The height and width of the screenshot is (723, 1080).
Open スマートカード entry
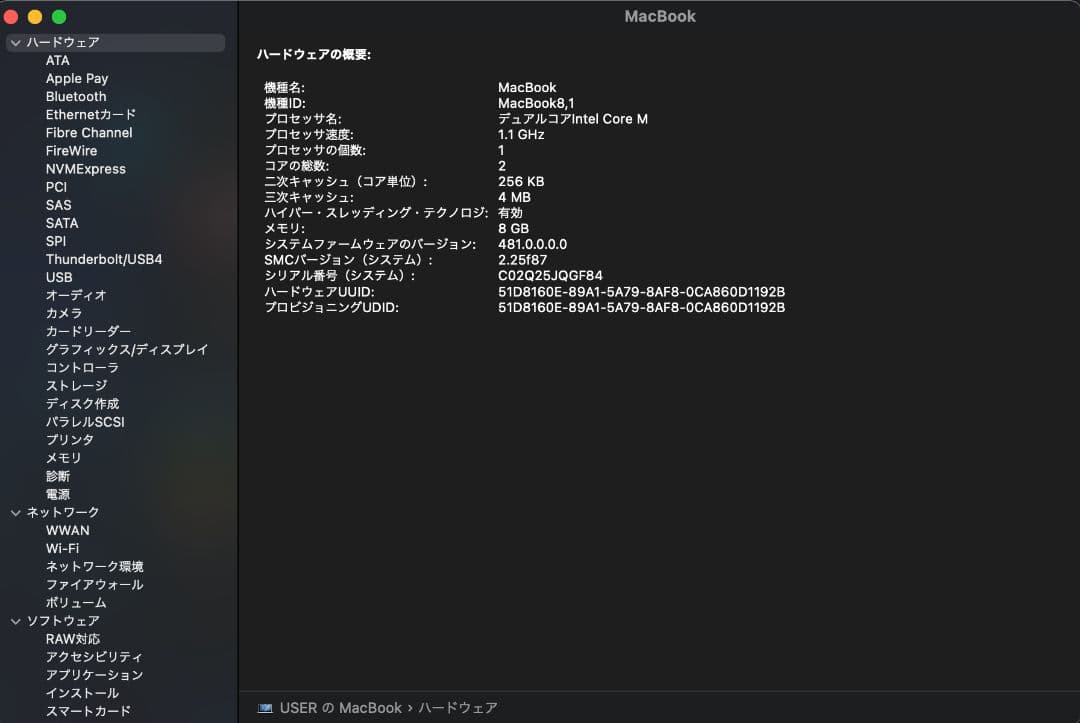click(x=88, y=711)
